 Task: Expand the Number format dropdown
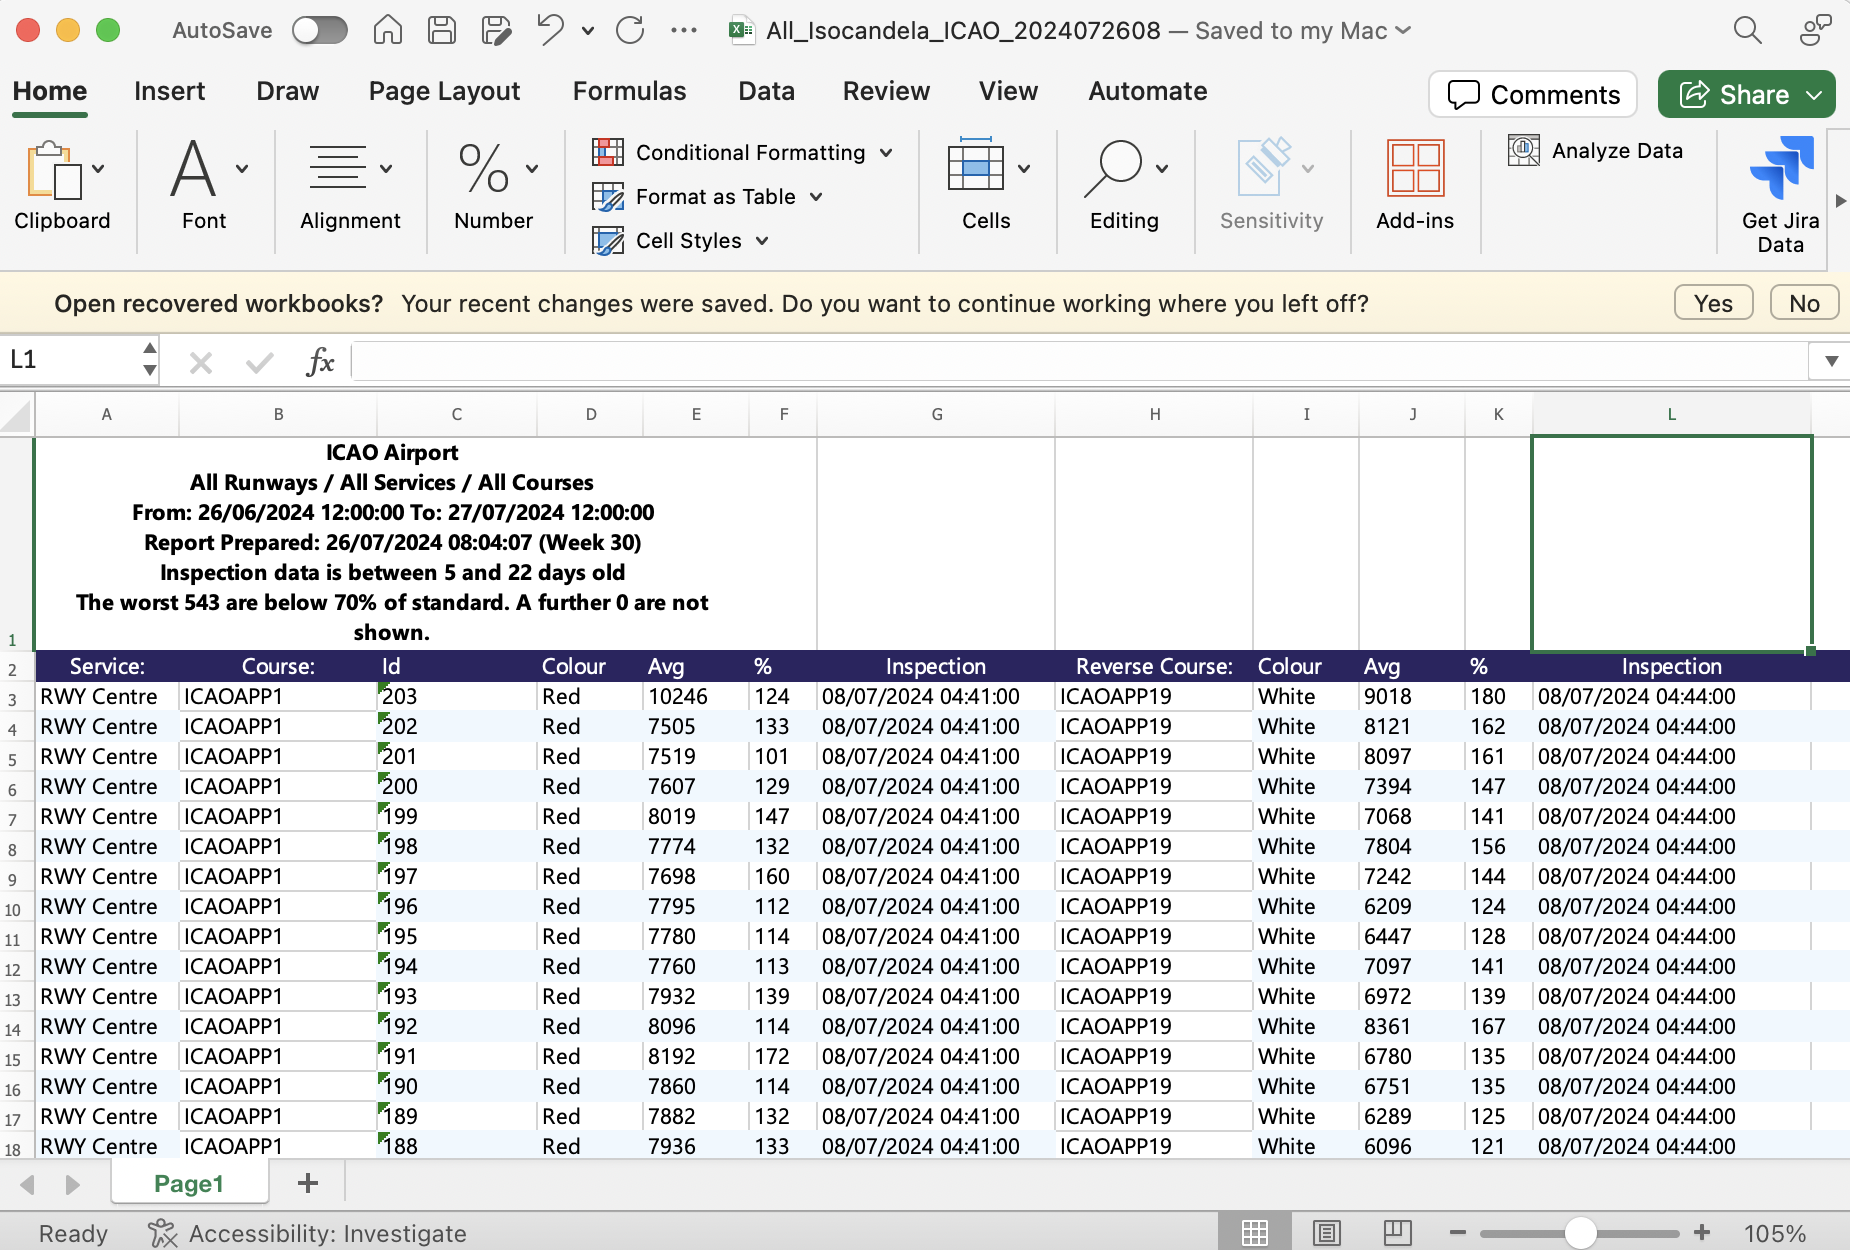click(531, 167)
